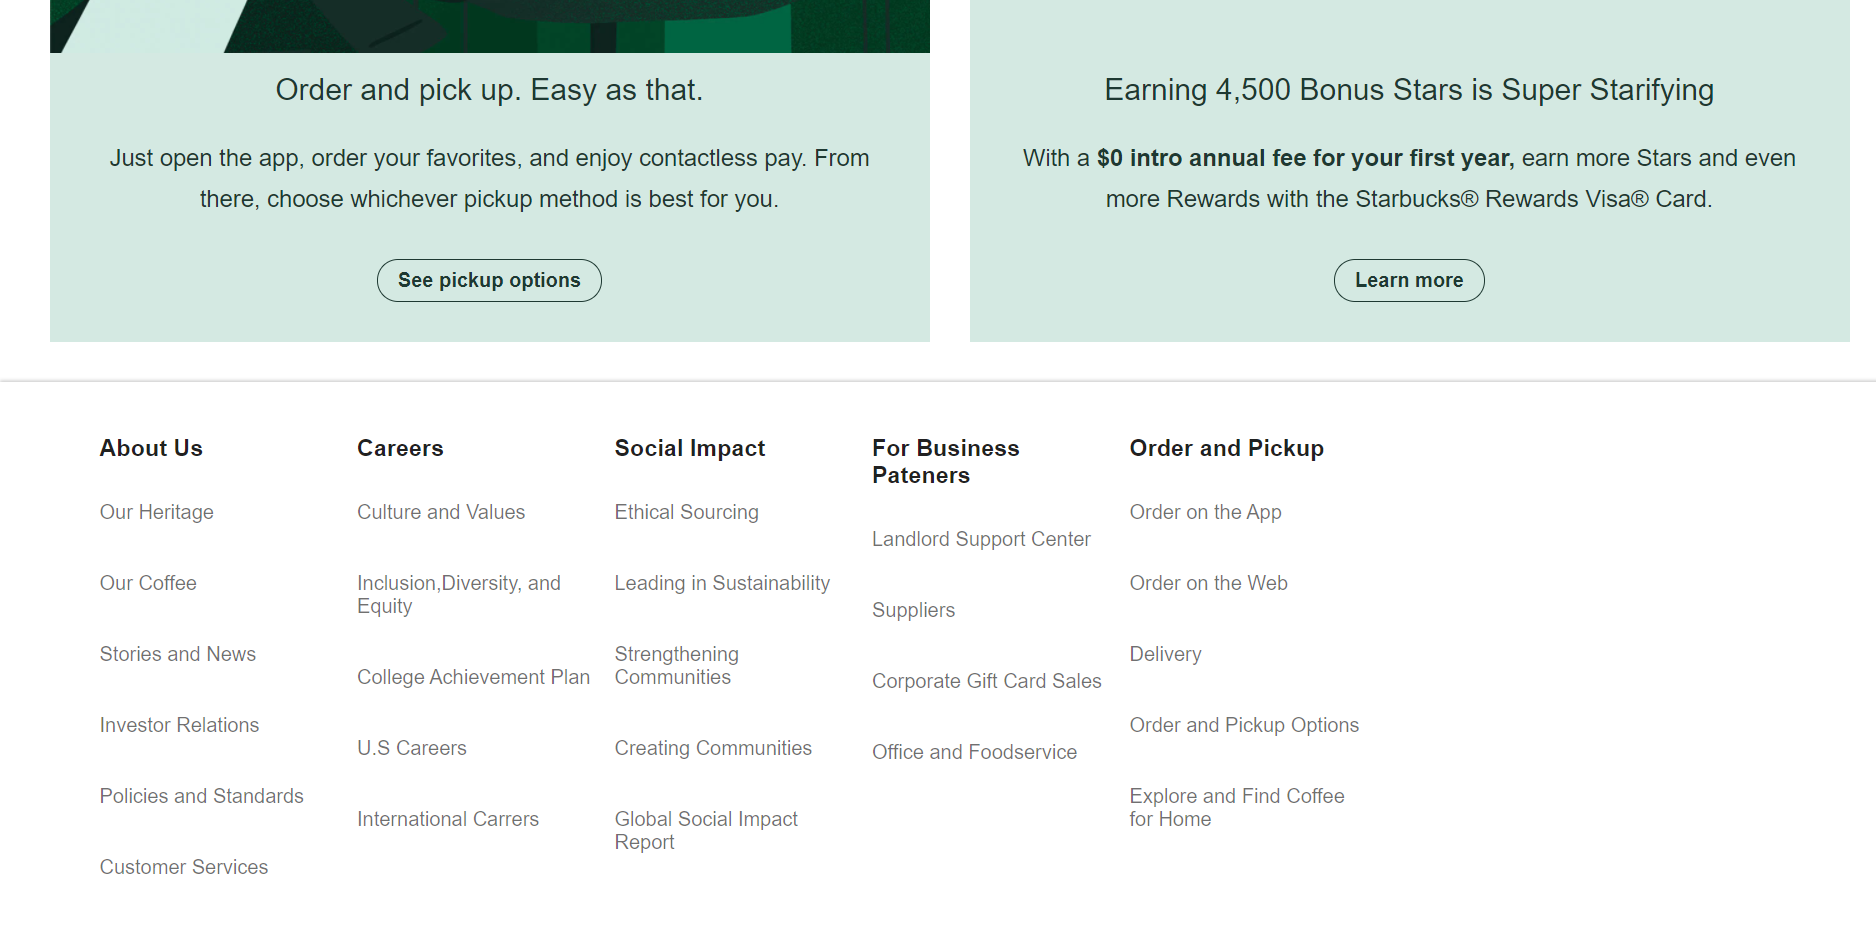Select Our Coffee under About Us
Image resolution: width=1876 pixels, height=929 pixels.
[147, 583]
